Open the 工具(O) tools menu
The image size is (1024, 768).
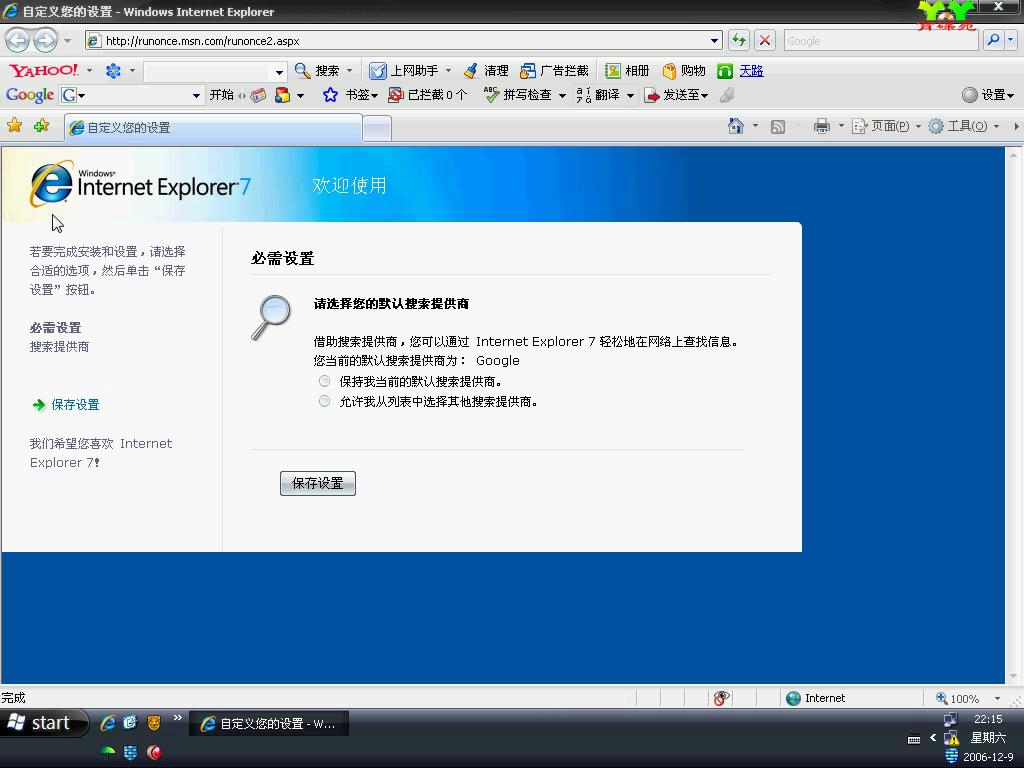(964, 126)
